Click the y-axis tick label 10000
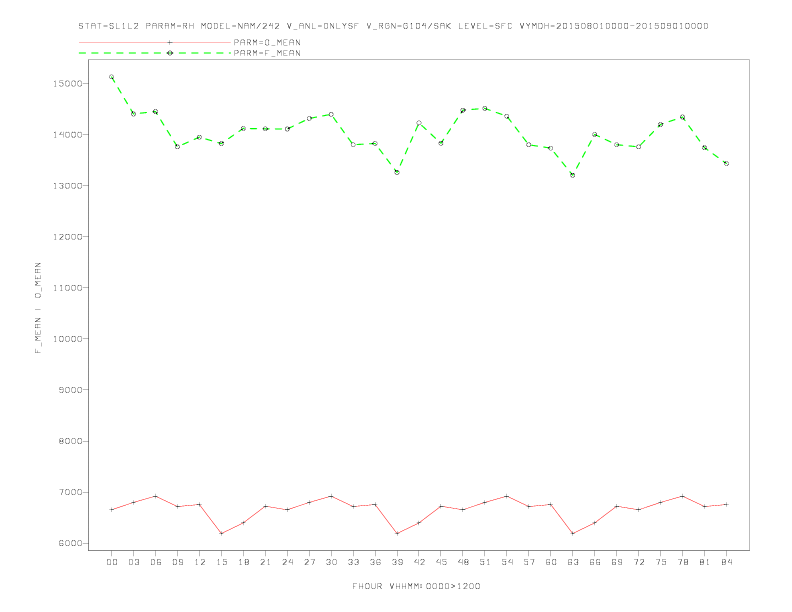 coord(68,339)
